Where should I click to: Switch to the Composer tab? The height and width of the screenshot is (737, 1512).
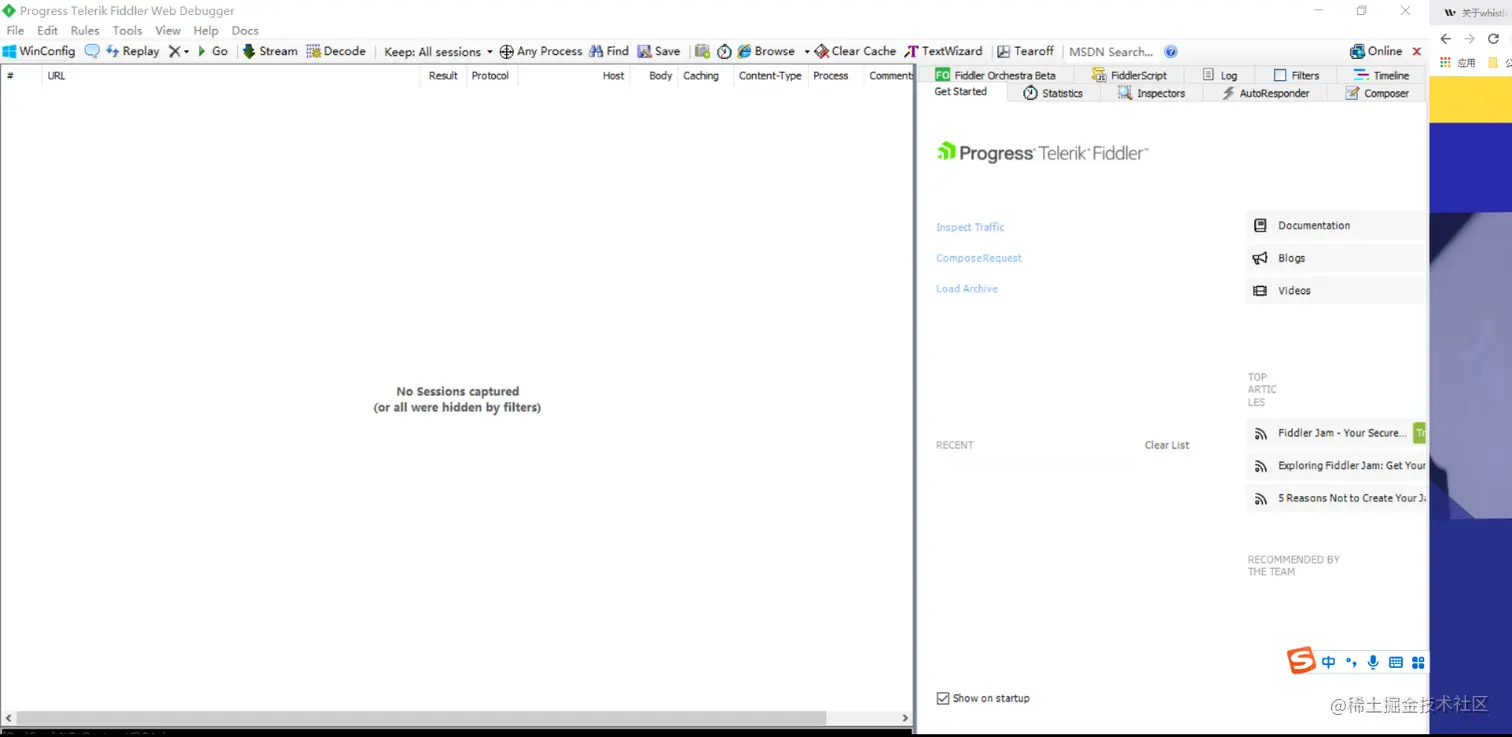click(x=1377, y=93)
